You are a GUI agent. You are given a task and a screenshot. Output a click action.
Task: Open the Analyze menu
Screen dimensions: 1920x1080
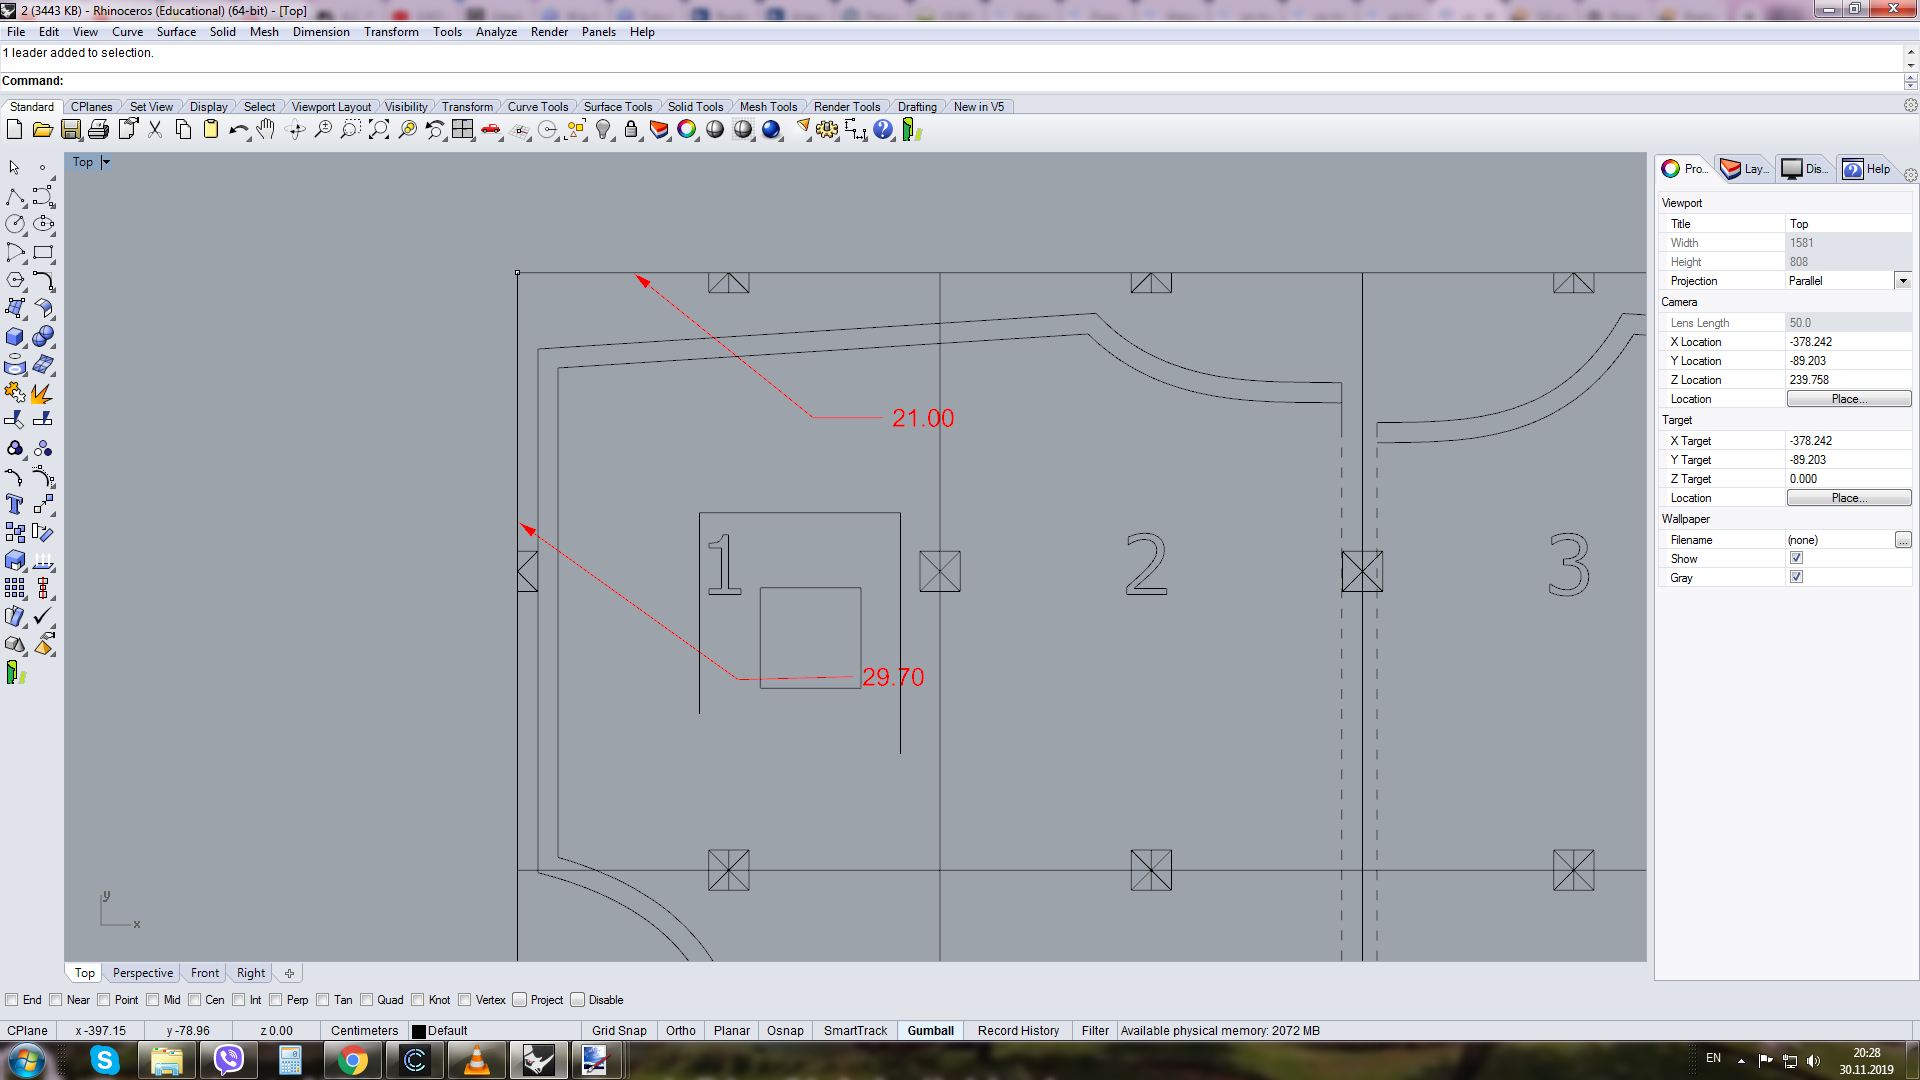[x=496, y=32]
